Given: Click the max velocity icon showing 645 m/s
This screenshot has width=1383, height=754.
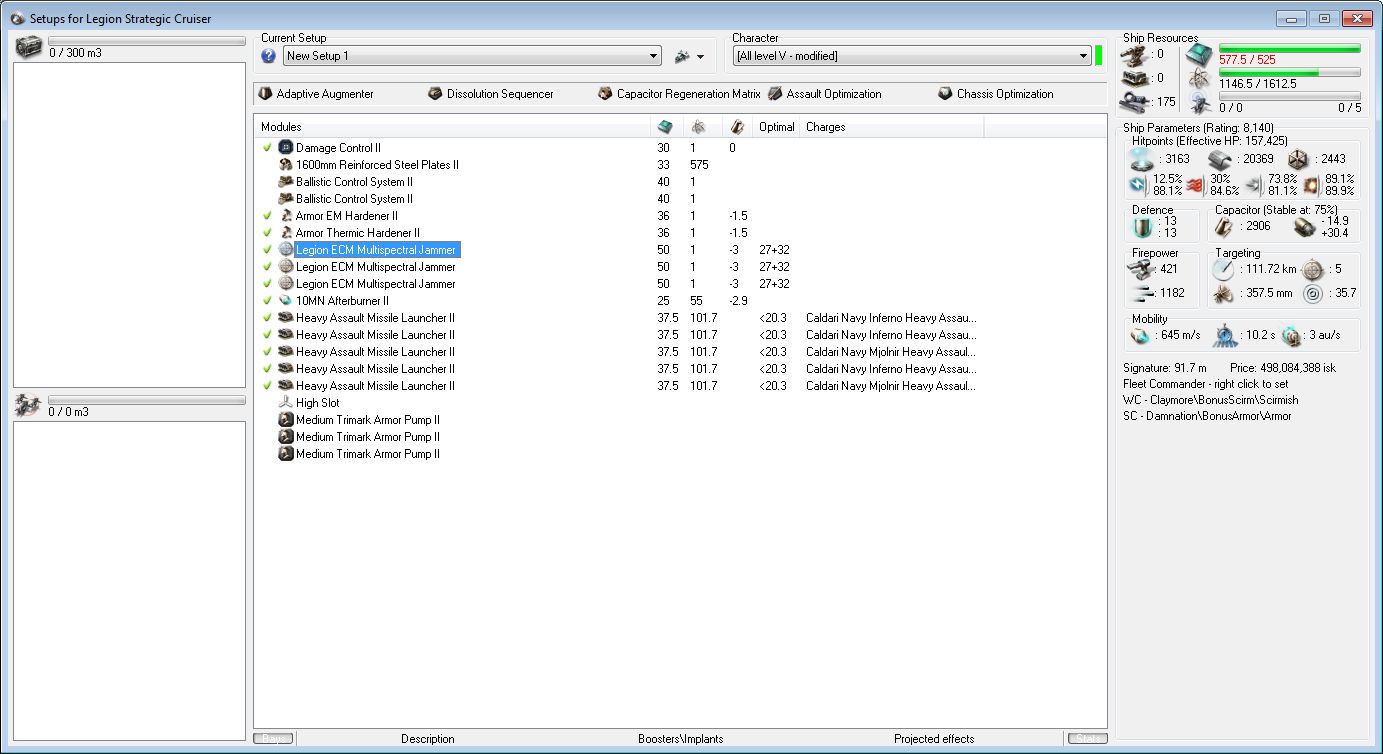Looking at the screenshot, I should (x=1141, y=336).
